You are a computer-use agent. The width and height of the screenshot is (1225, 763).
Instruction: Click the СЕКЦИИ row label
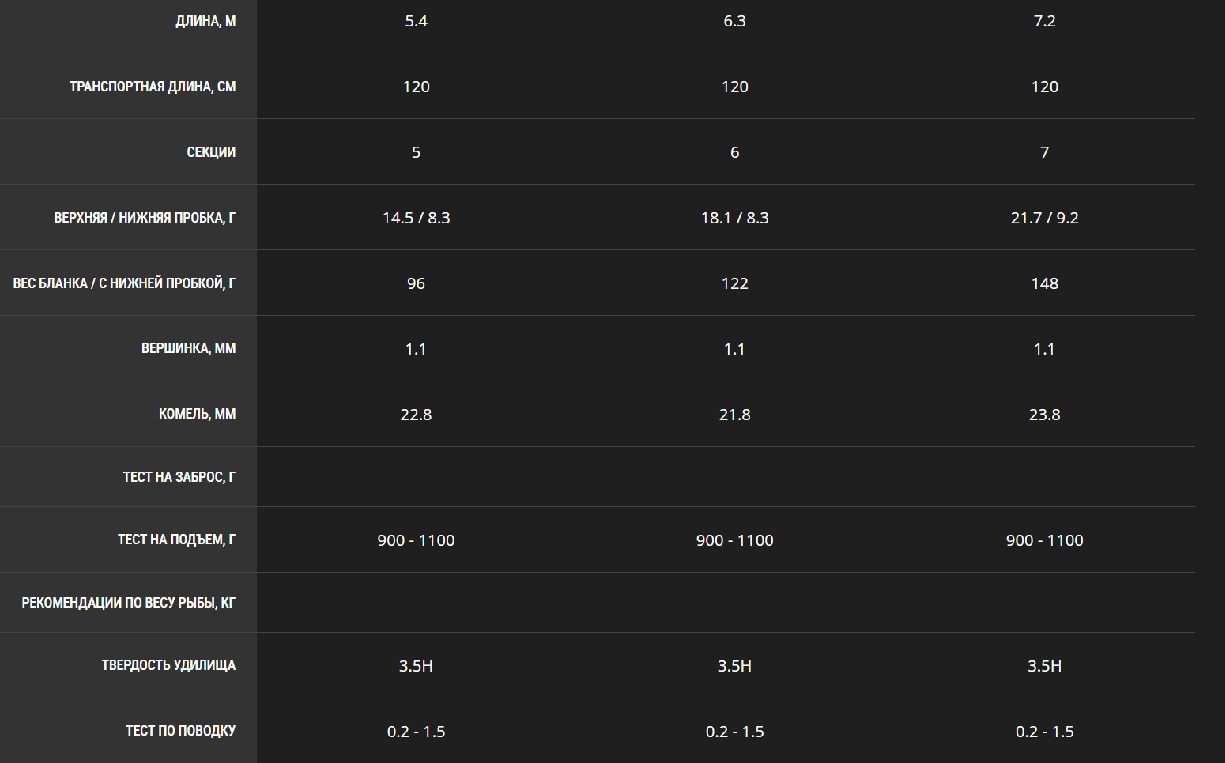click(211, 153)
